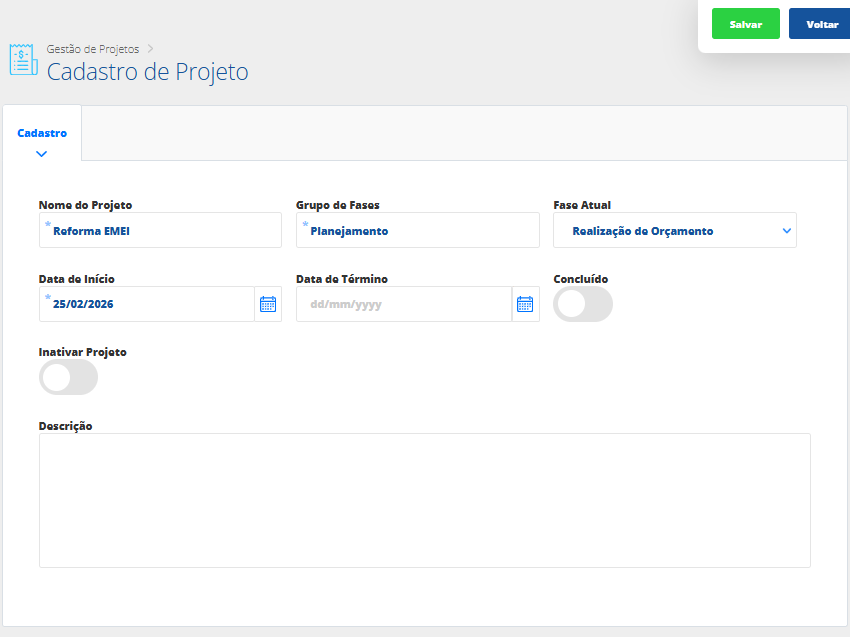Focus the Nome do Projeto field
The image size is (850, 637).
(x=160, y=231)
